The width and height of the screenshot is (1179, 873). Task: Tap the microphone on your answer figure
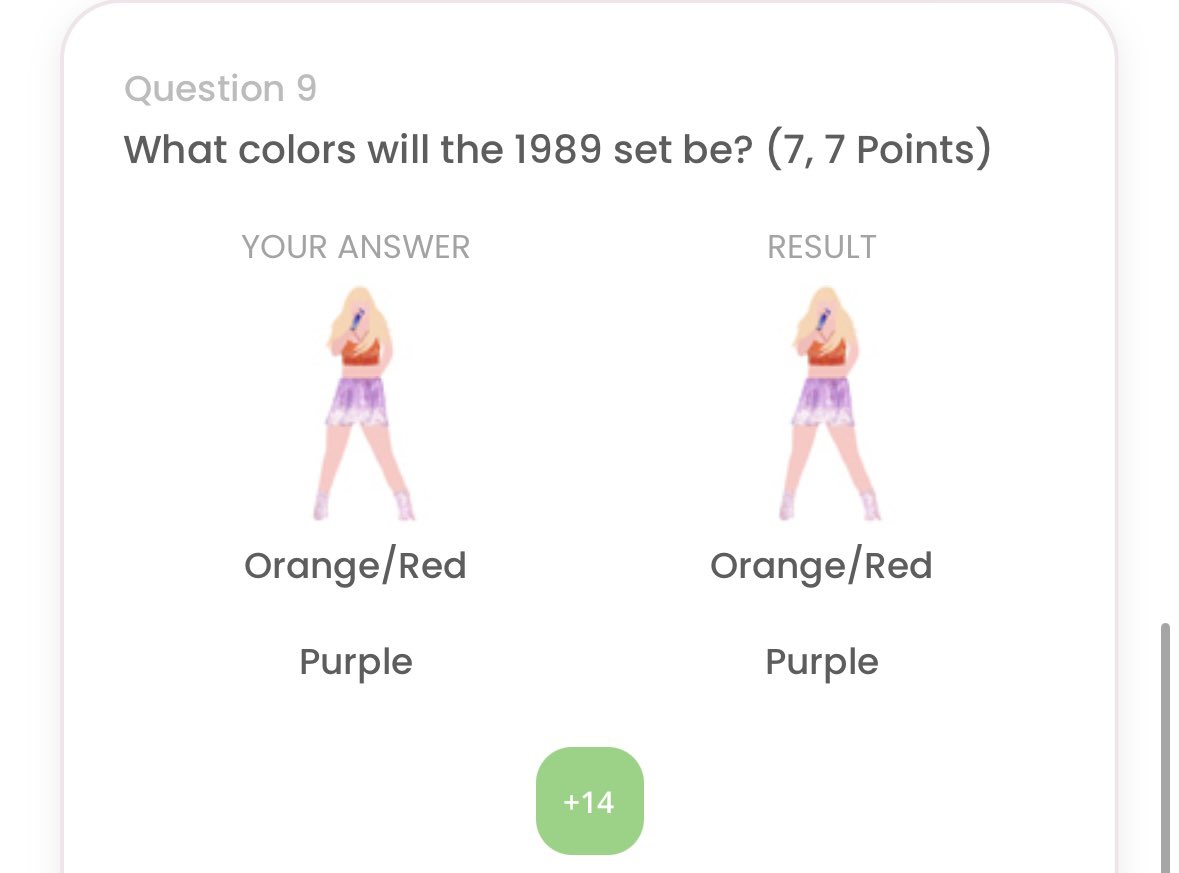[x=357, y=319]
